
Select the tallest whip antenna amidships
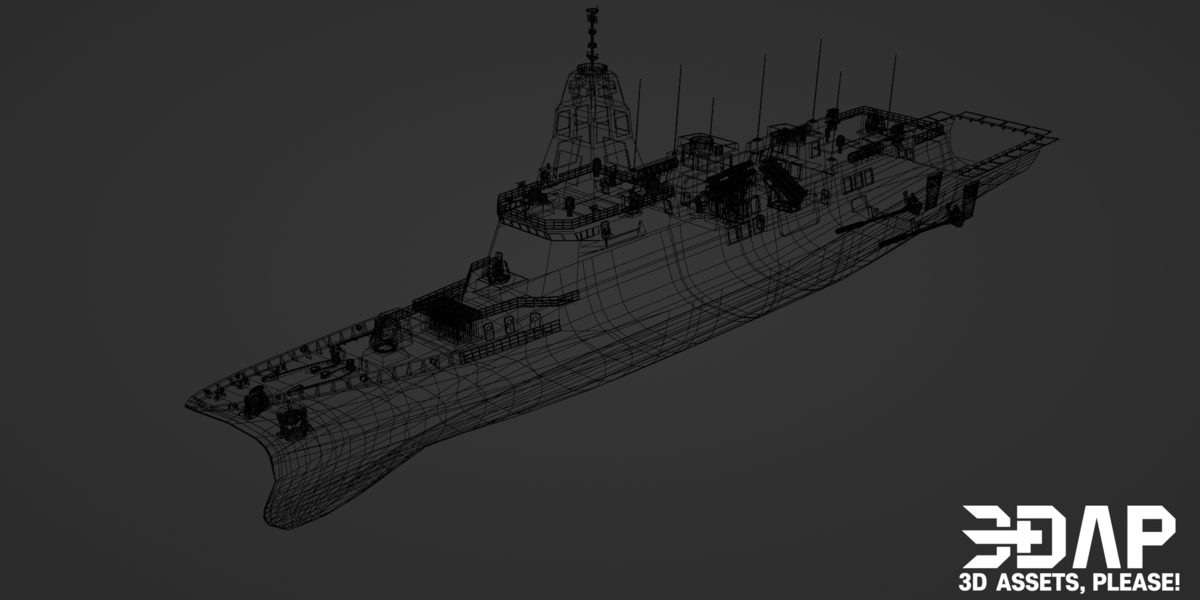[817, 82]
